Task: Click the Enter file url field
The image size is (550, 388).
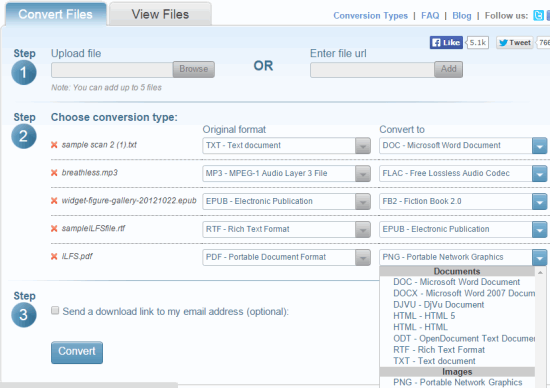Action: tap(372, 70)
